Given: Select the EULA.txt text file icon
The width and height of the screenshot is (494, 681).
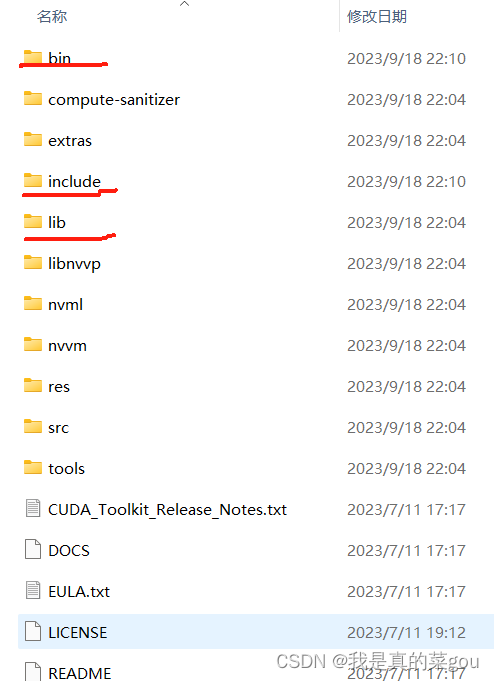Looking at the screenshot, I should tap(33, 591).
